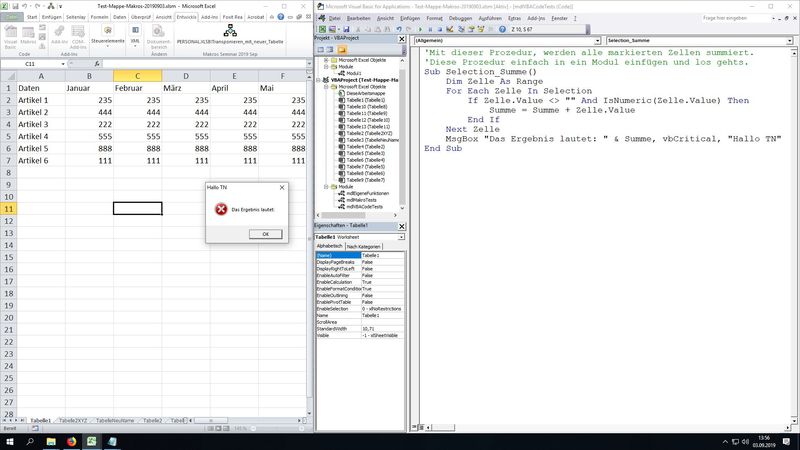Run the macro with the green play icon
800x450 pixels.
point(420,29)
